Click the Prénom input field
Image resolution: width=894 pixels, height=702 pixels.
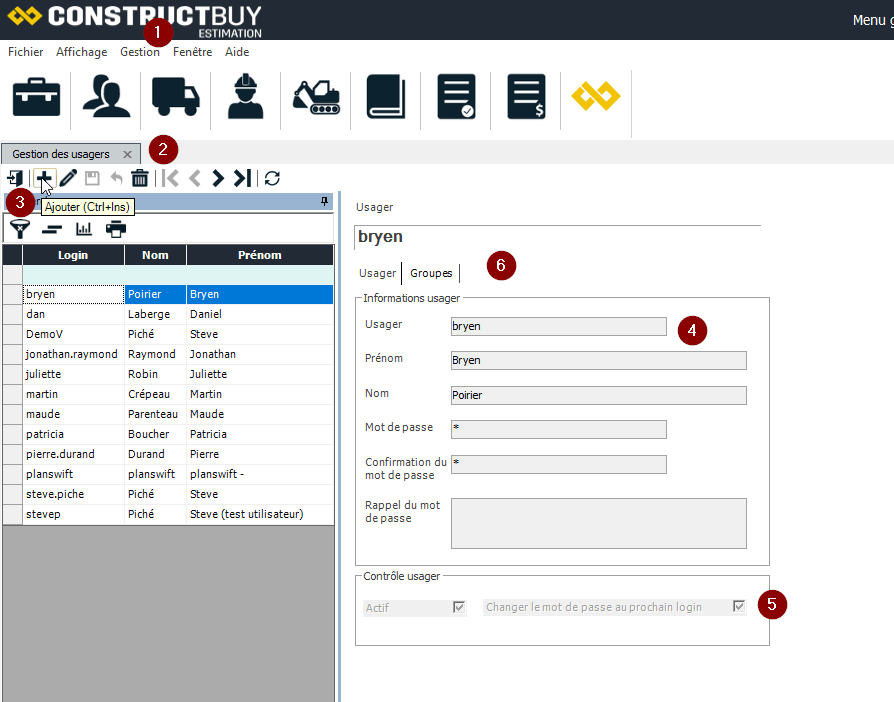598,360
